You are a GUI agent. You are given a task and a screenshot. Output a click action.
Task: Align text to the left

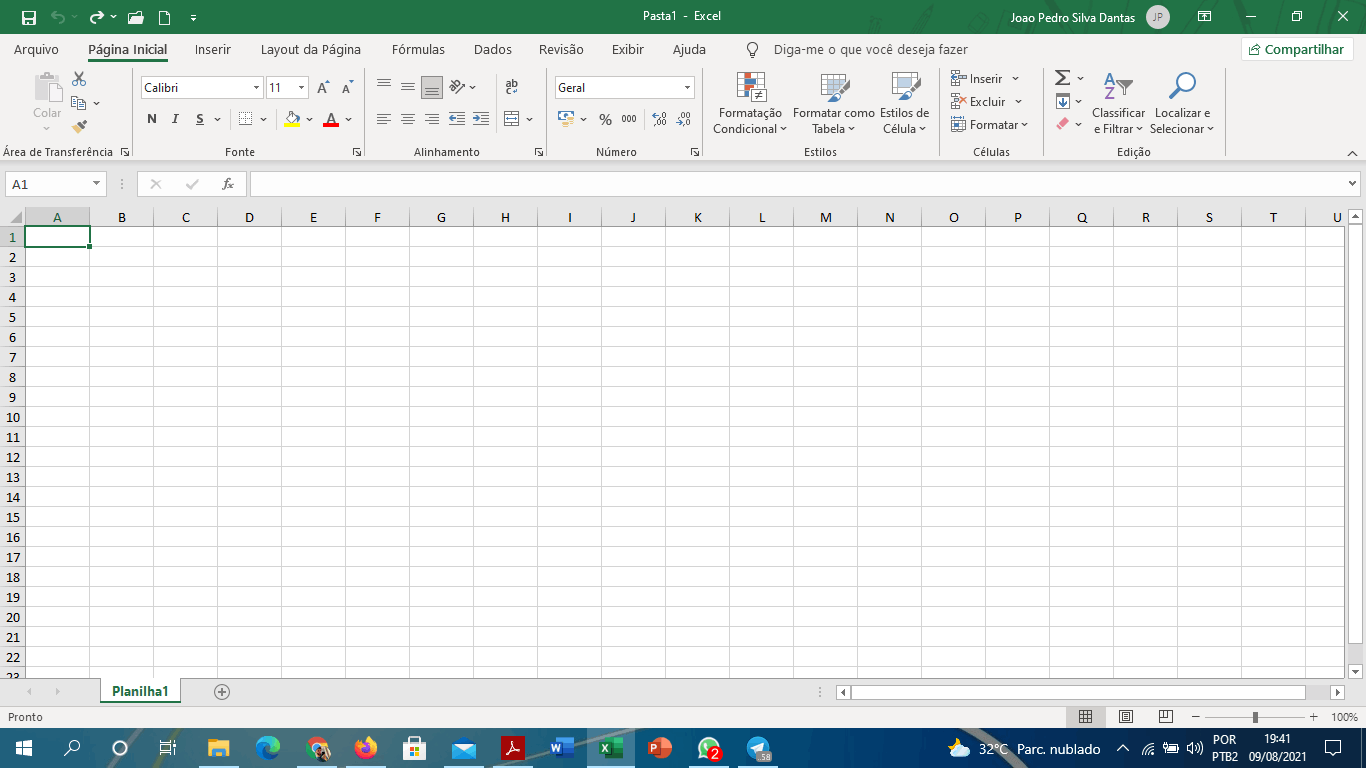click(384, 119)
